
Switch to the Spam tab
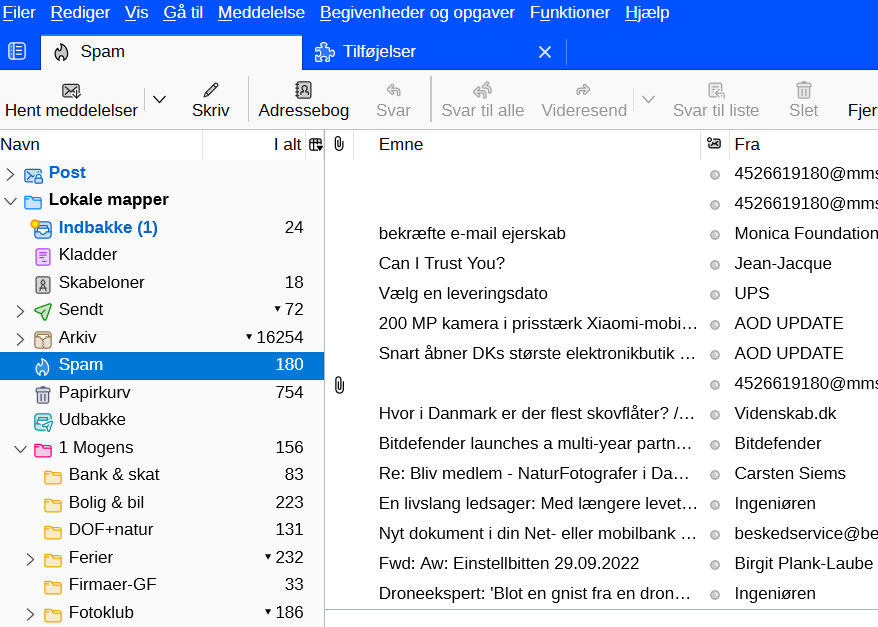171,52
